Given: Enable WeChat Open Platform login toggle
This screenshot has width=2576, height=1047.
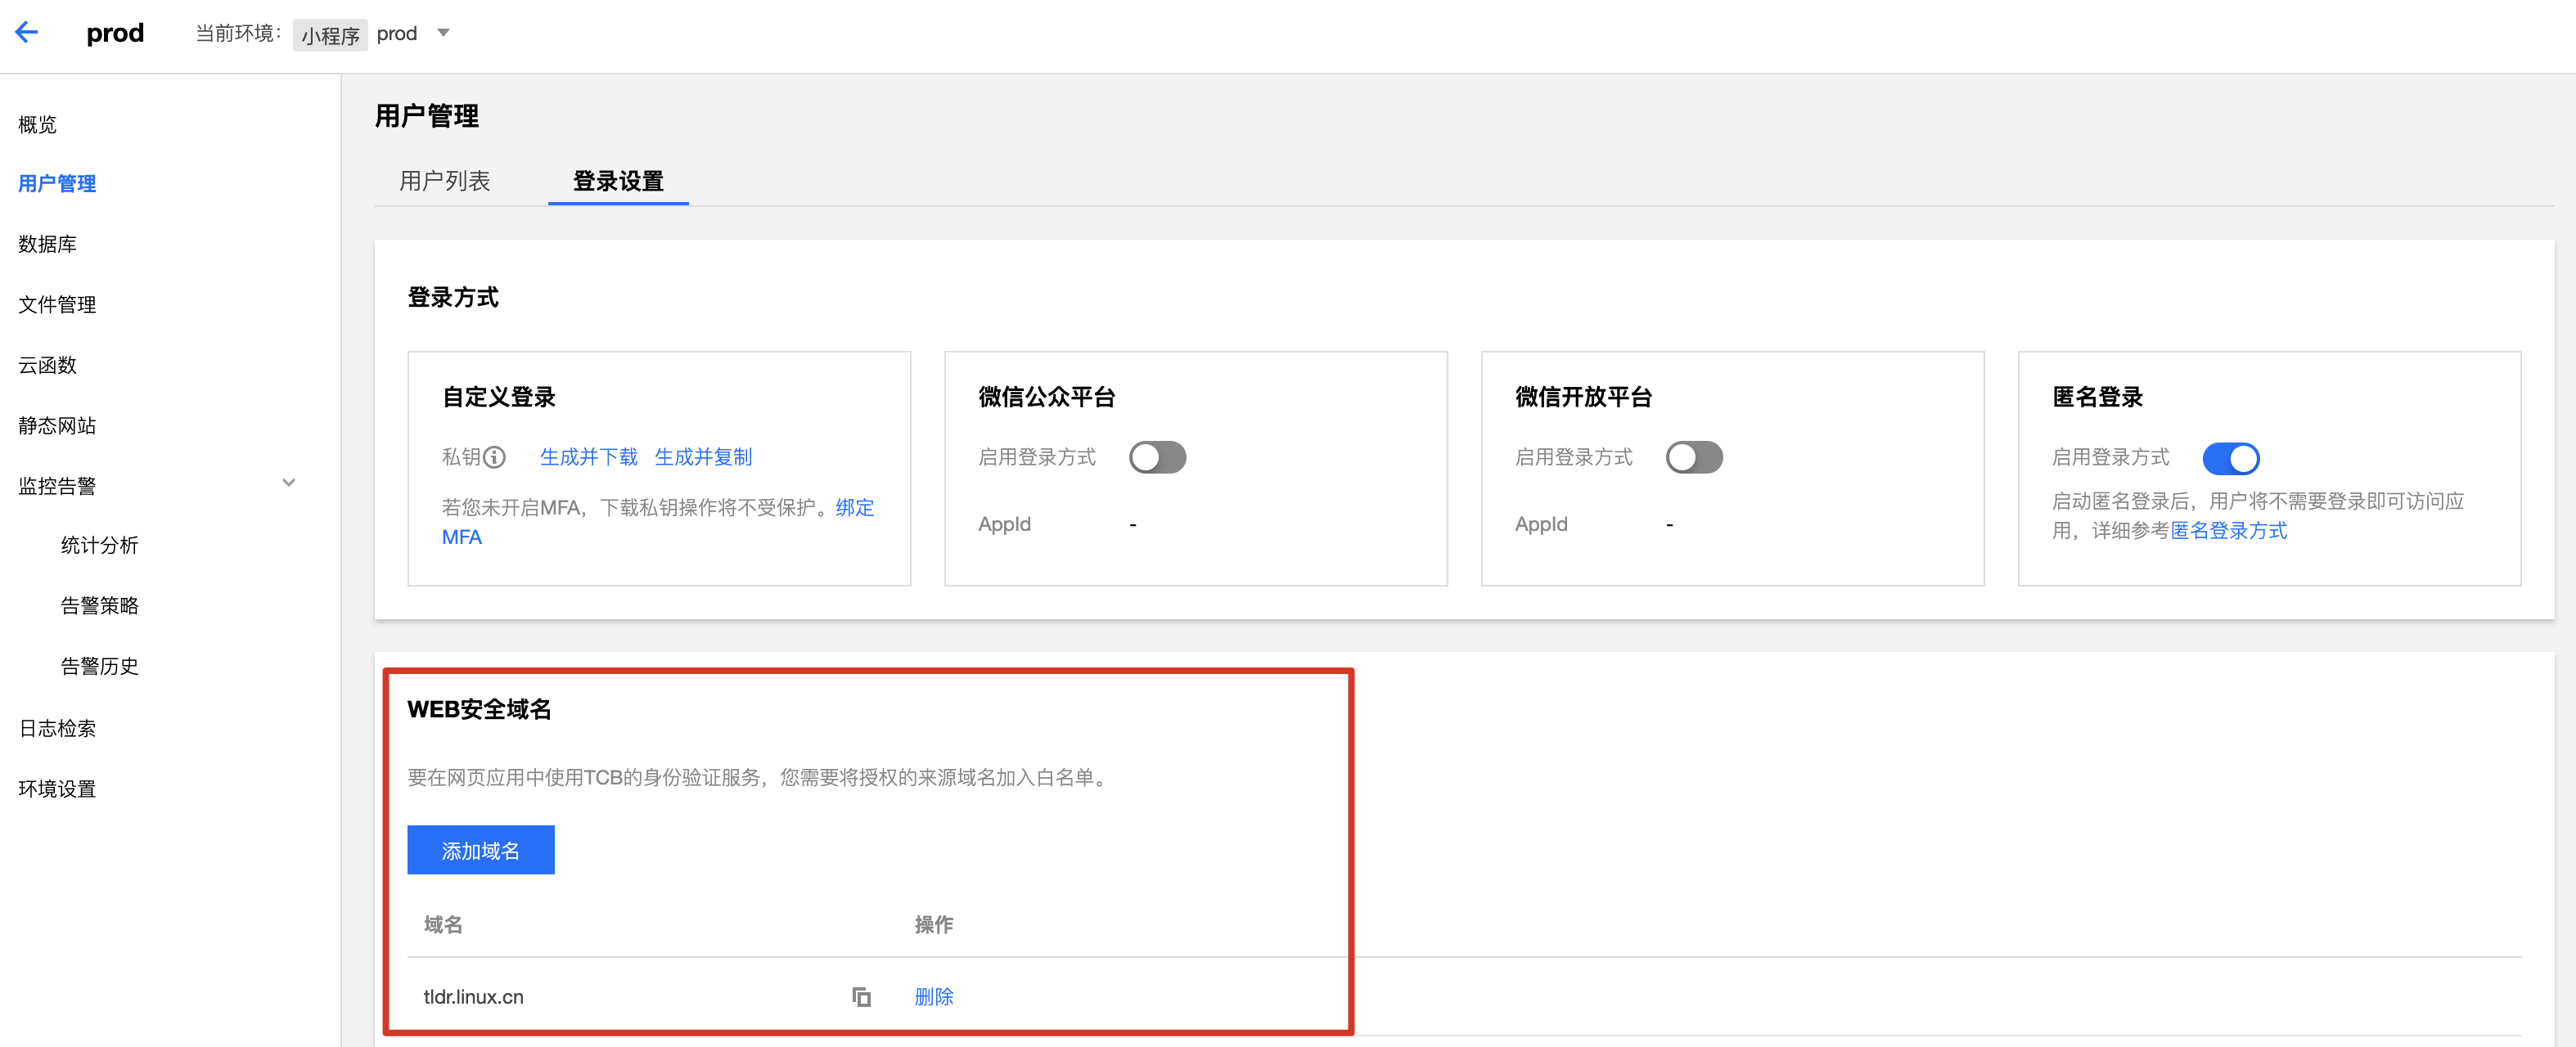Looking at the screenshot, I should (x=1693, y=457).
